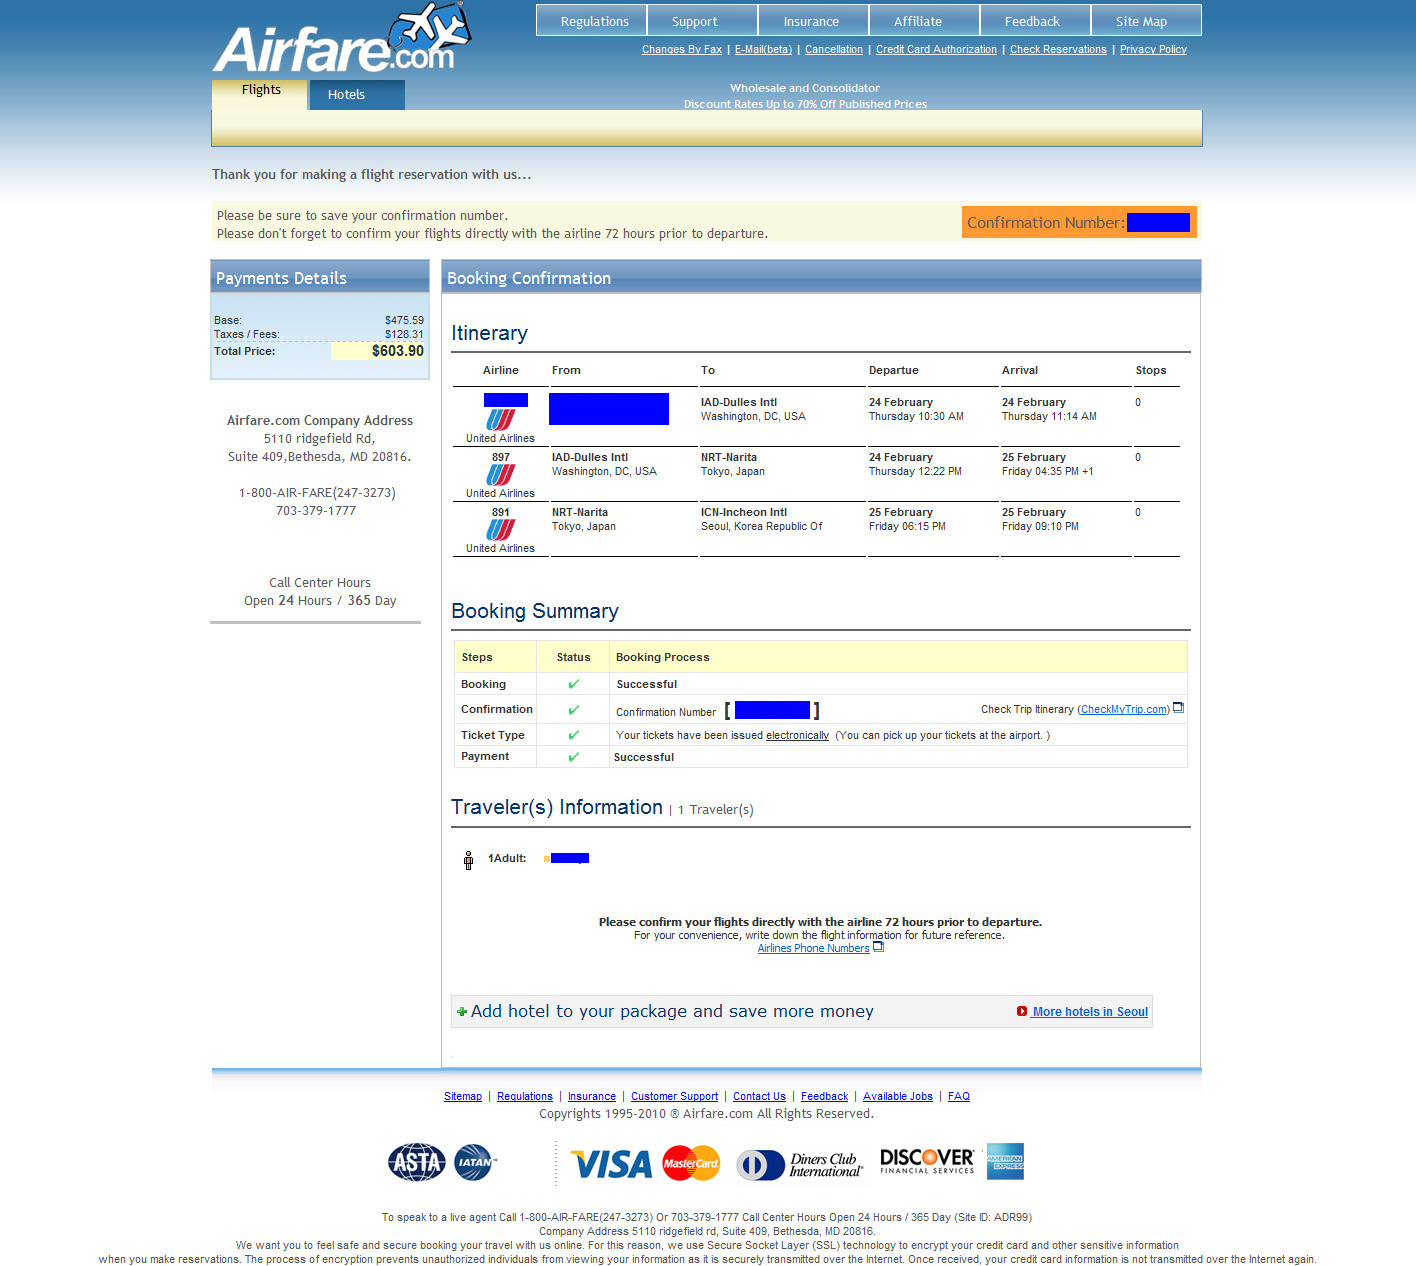
Task: Click the green check beside Confirmation step
Action: pyautogui.click(x=573, y=709)
